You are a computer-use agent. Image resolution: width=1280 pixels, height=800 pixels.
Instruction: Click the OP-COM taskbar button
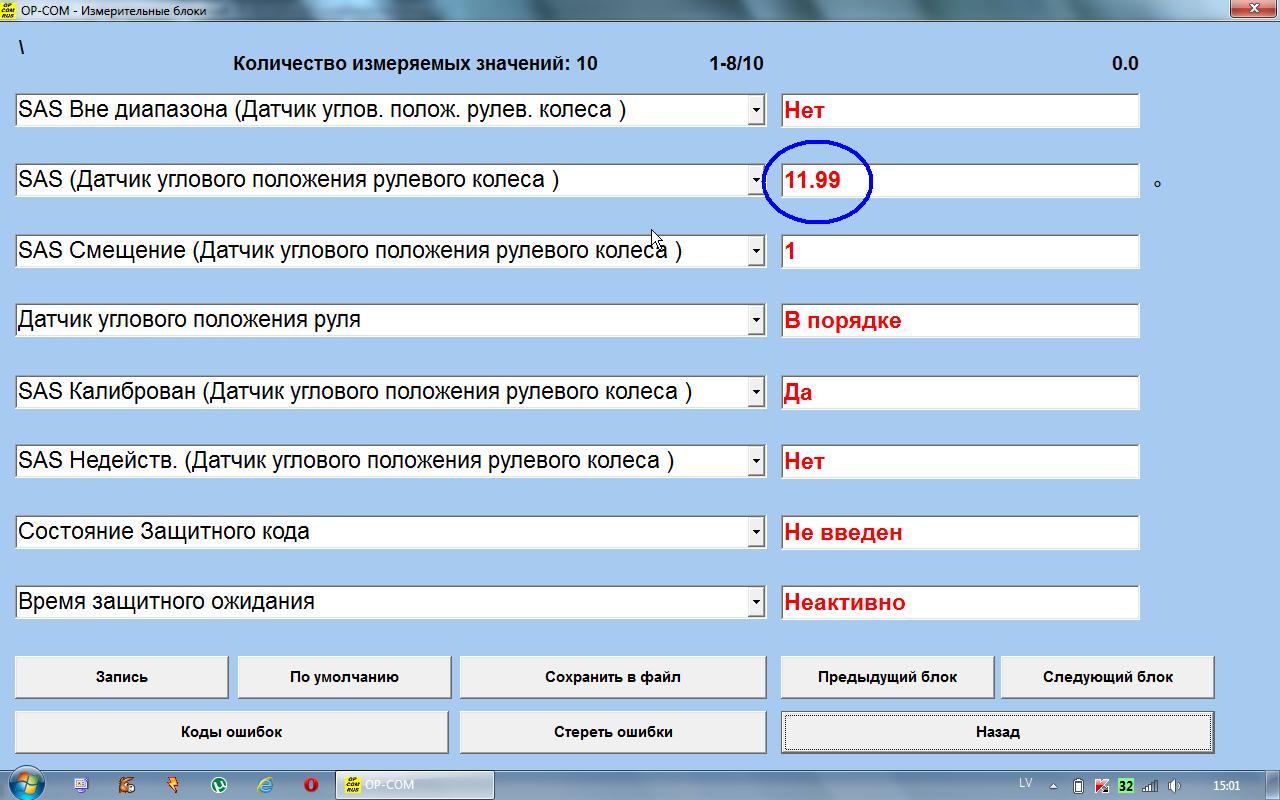tap(414, 785)
